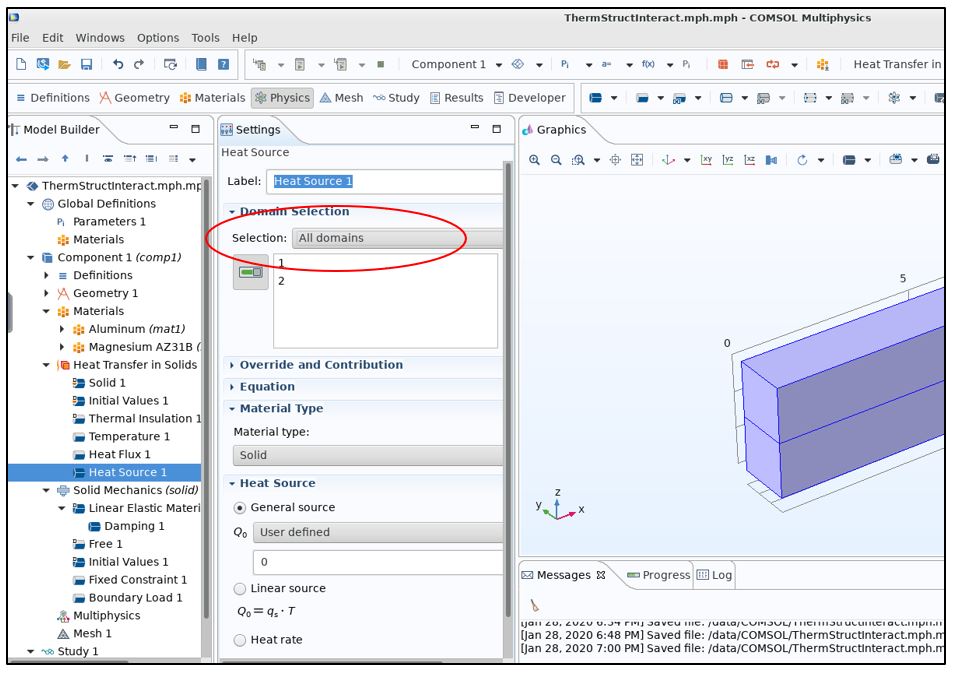The image size is (957, 673).
Task: Open a model with the folder icon
Action: tap(64, 64)
